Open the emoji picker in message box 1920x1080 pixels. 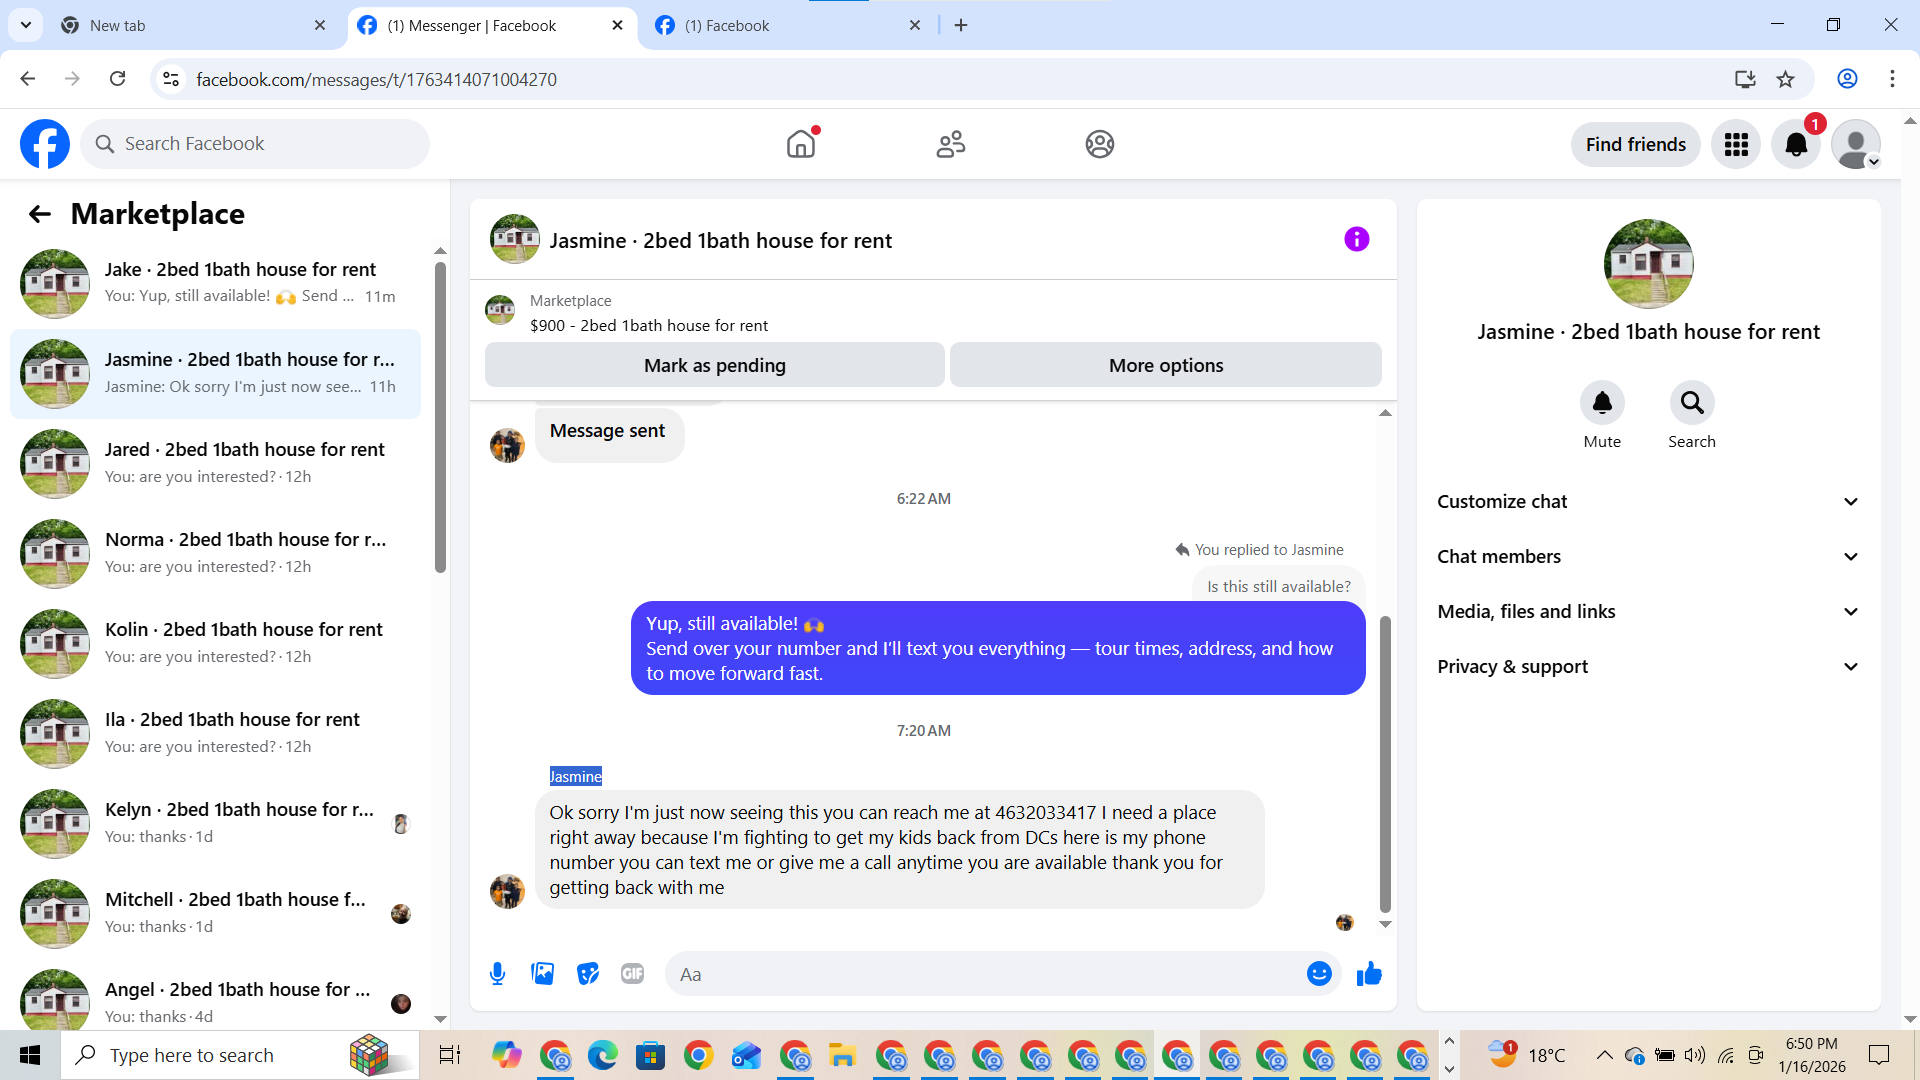coord(1319,973)
